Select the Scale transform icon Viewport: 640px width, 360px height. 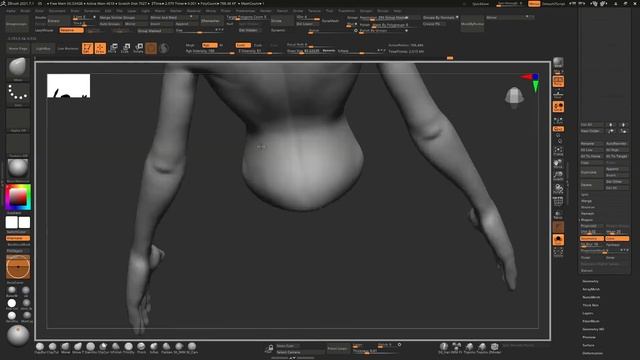click(x=126, y=48)
